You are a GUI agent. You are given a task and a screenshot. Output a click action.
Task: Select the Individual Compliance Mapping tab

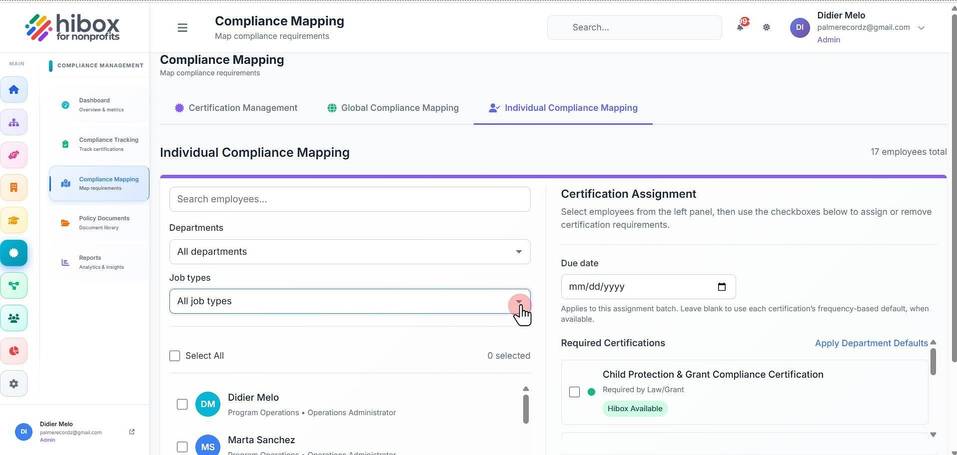coord(563,108)
